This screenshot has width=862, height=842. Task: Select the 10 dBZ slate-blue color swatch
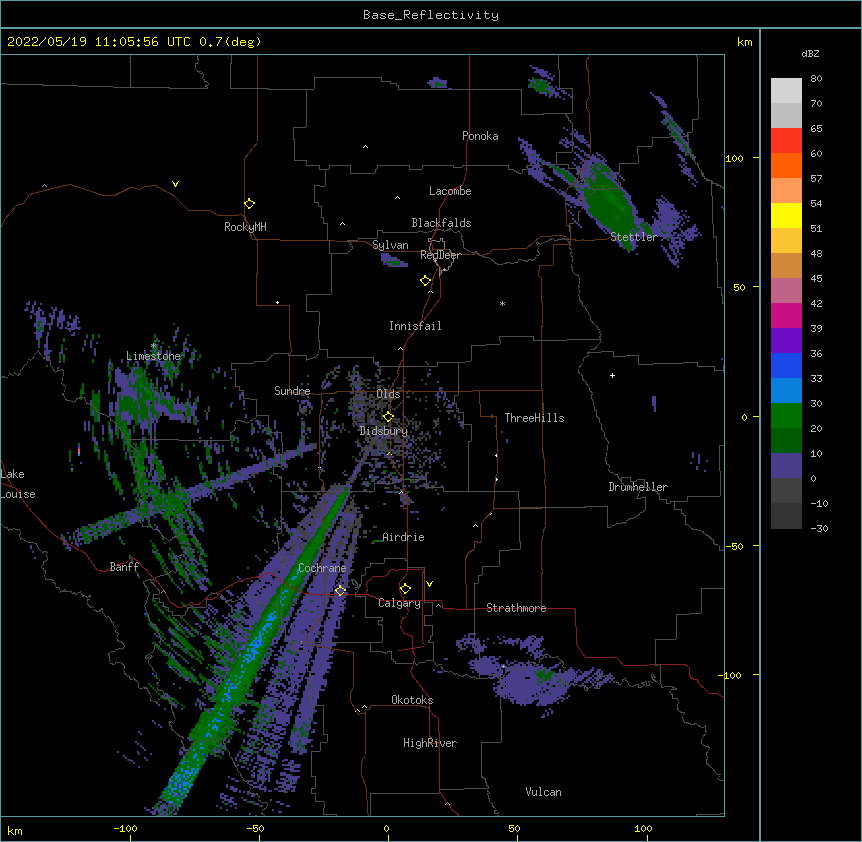786,466
